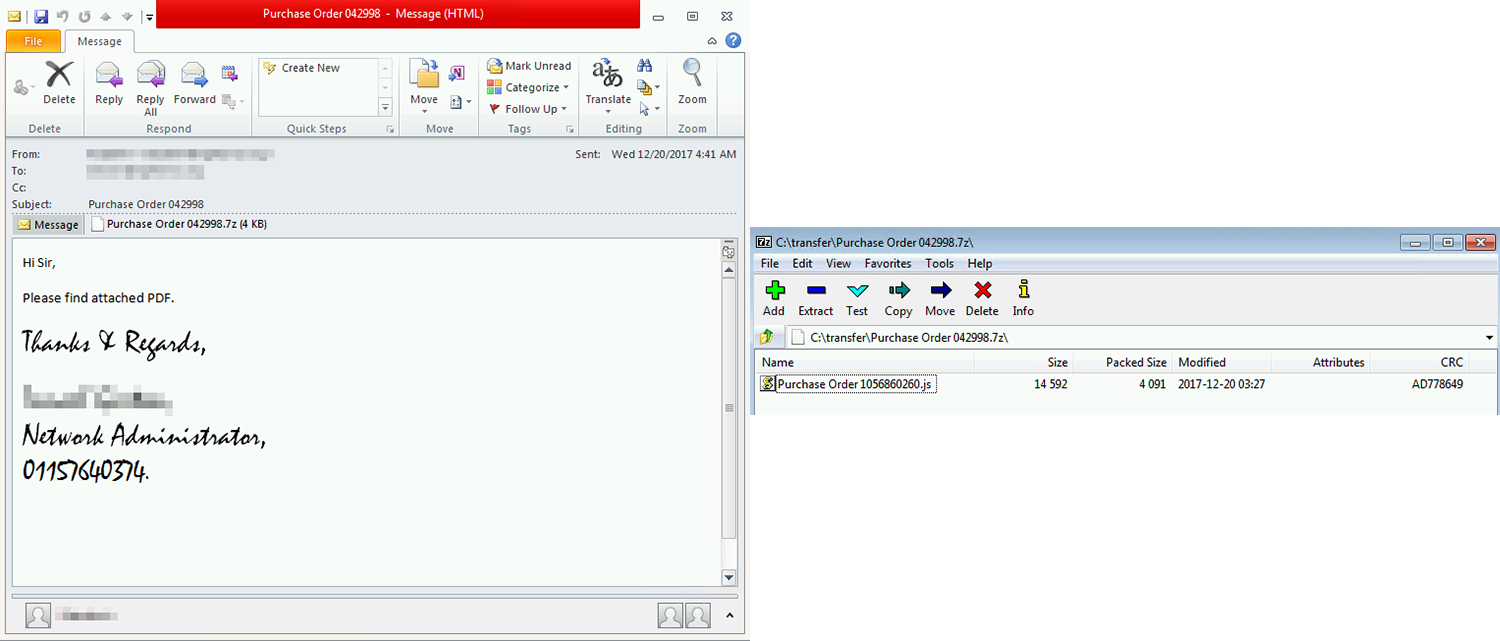
Task: Collapse the ribbon with the chevron
Action: (x=711, y=40)
